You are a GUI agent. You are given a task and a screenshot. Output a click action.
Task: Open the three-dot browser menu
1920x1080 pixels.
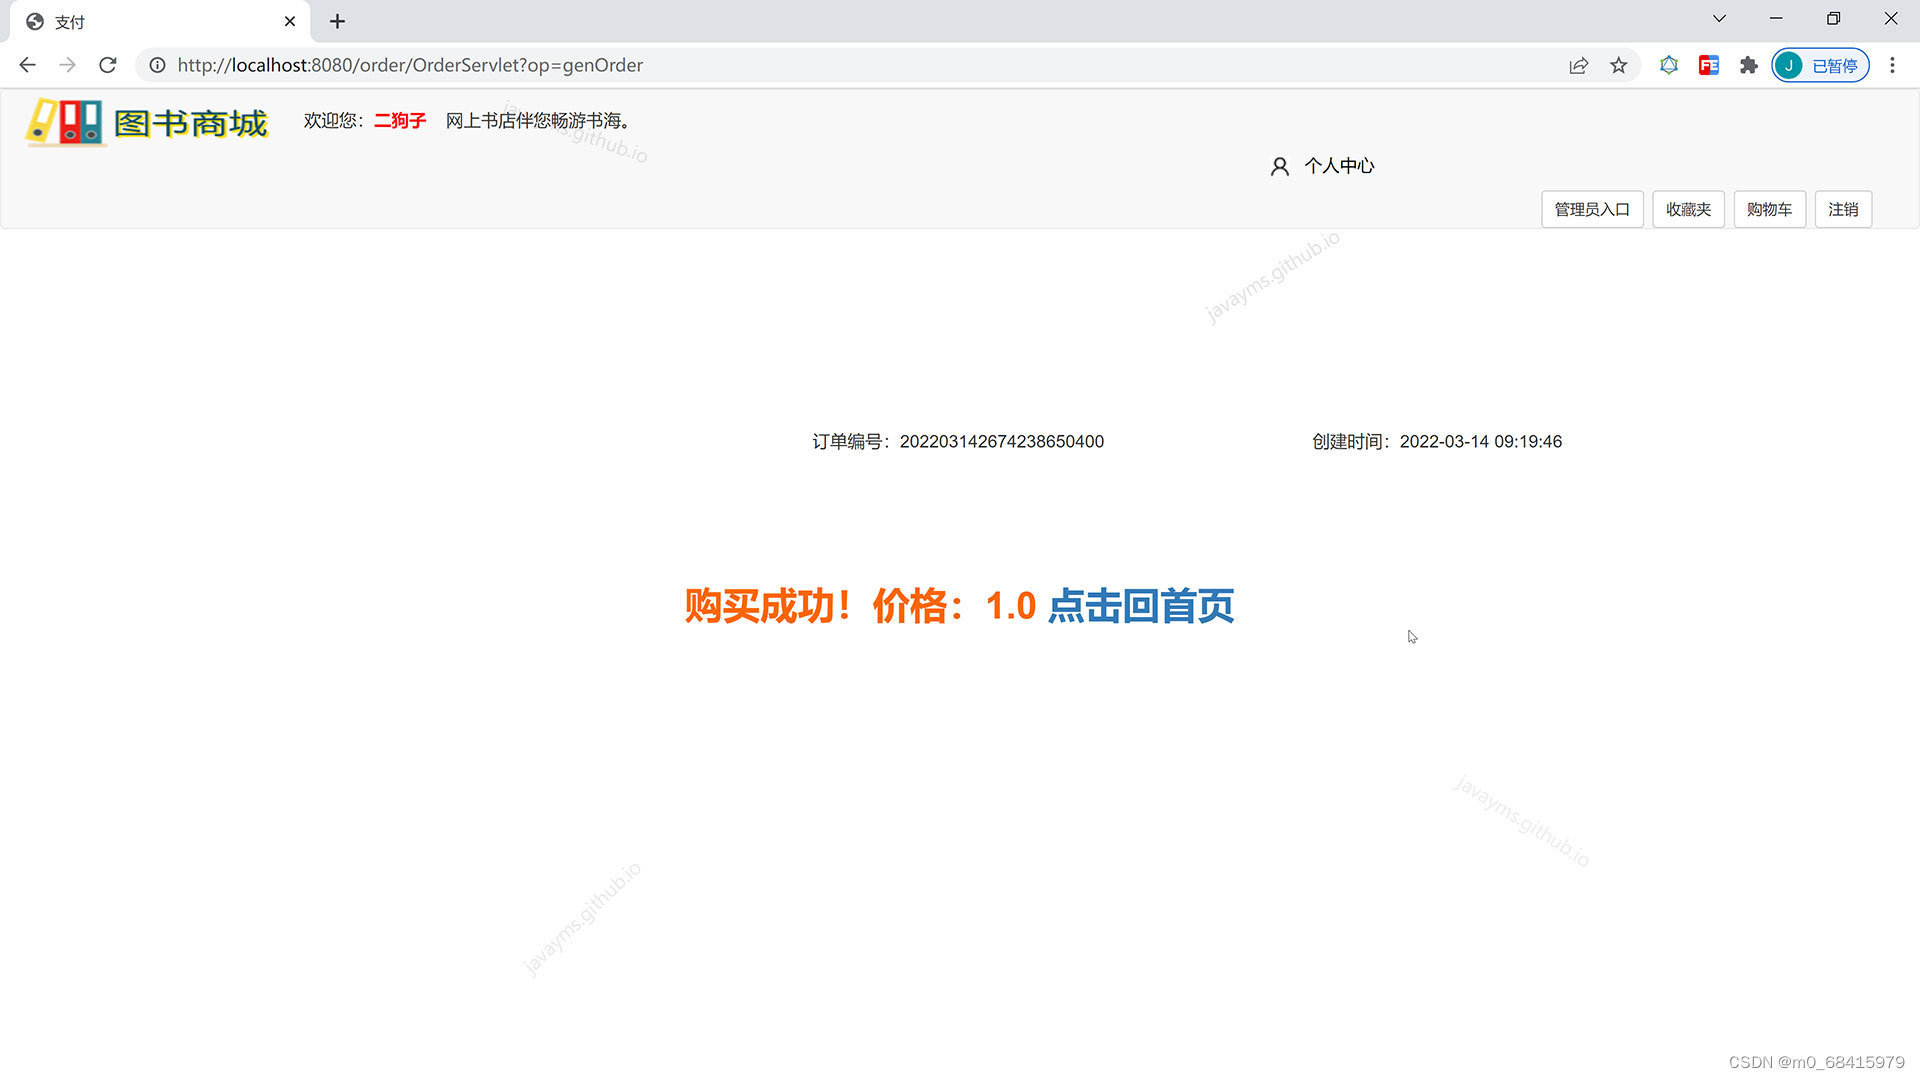pos(1892,65)
